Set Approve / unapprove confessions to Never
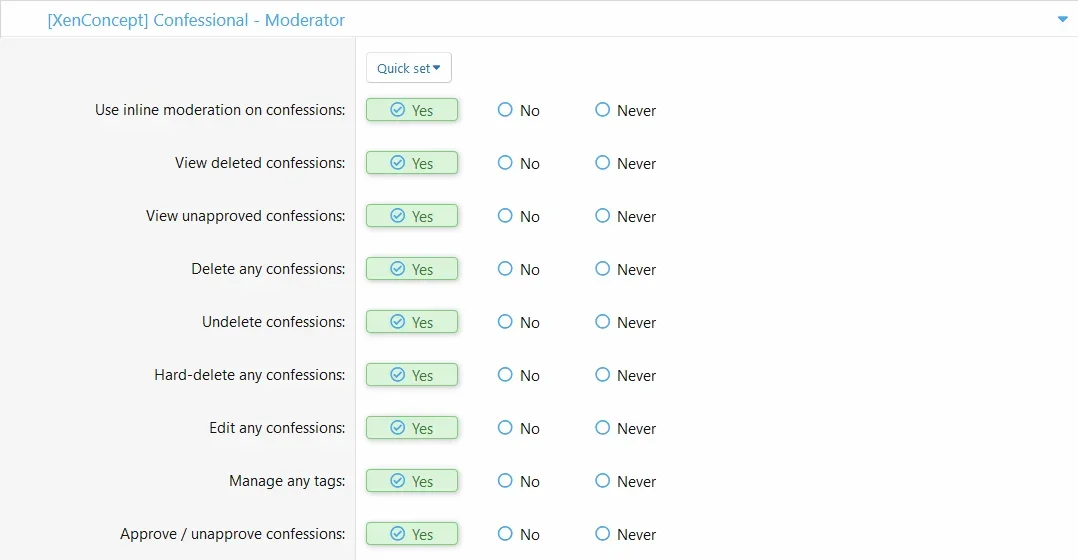 (x=625, y=534)
